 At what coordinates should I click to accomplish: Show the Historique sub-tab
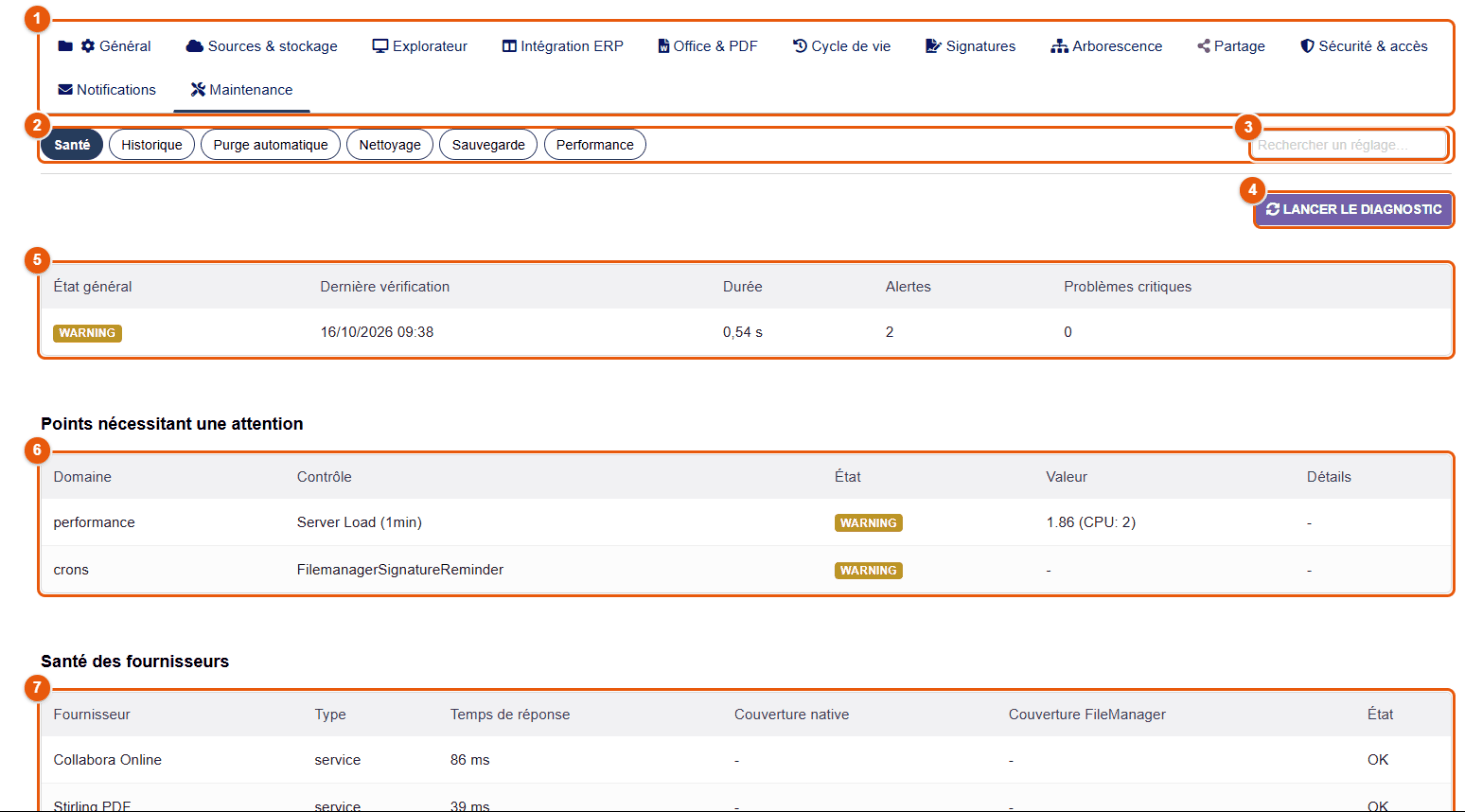coord(152,145)
